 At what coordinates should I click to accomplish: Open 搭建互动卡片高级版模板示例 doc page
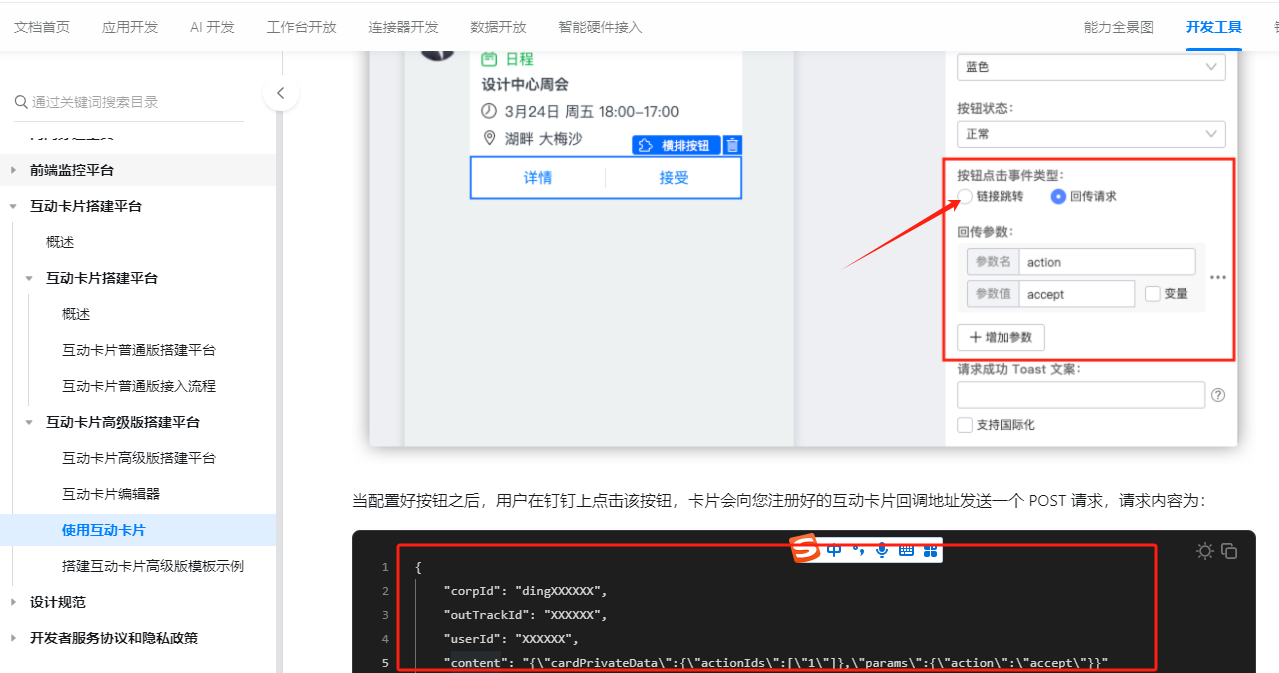[x=153, y=566]
